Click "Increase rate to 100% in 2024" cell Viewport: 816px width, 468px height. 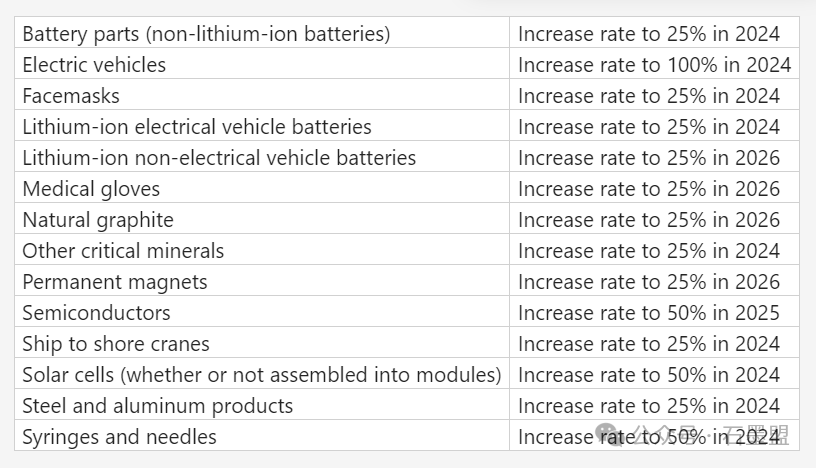pos(654,65)
